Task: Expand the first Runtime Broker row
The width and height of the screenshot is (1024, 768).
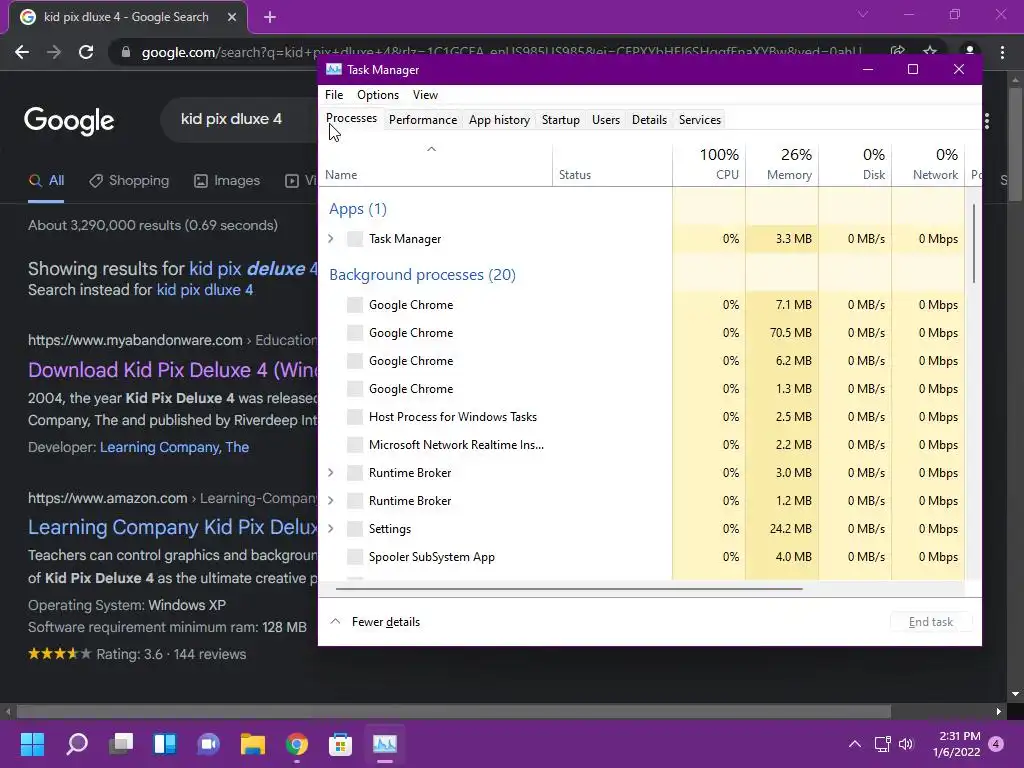Action: [331, 472]
